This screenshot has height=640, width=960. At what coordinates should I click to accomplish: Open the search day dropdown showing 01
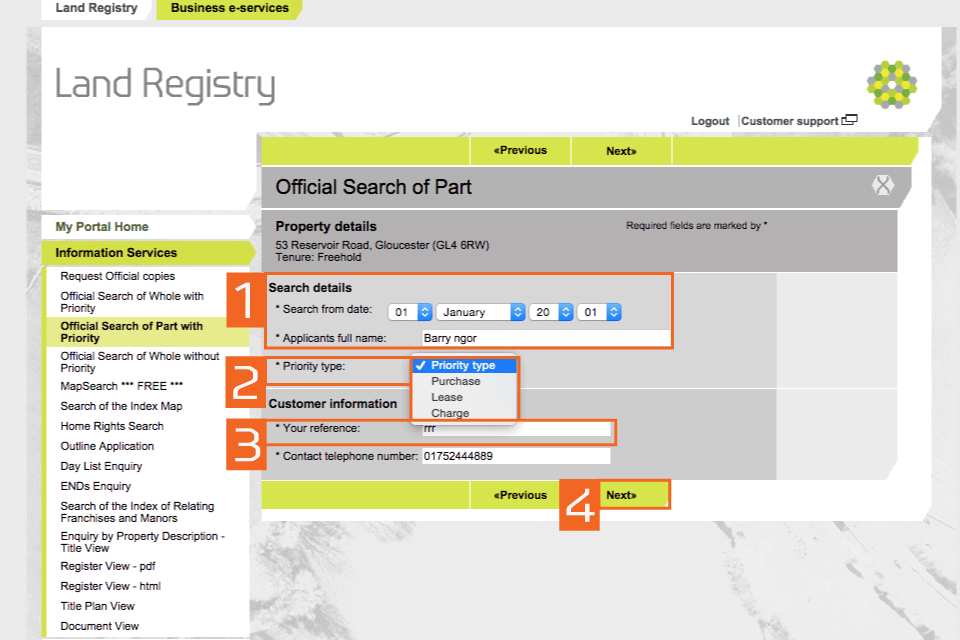tap(410, 312)
